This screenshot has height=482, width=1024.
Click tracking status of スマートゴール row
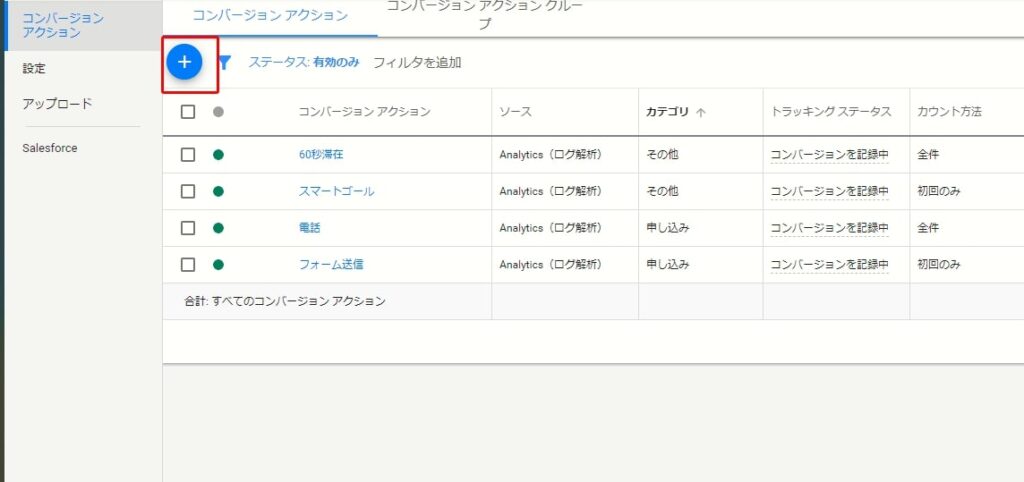coord(829,191)
